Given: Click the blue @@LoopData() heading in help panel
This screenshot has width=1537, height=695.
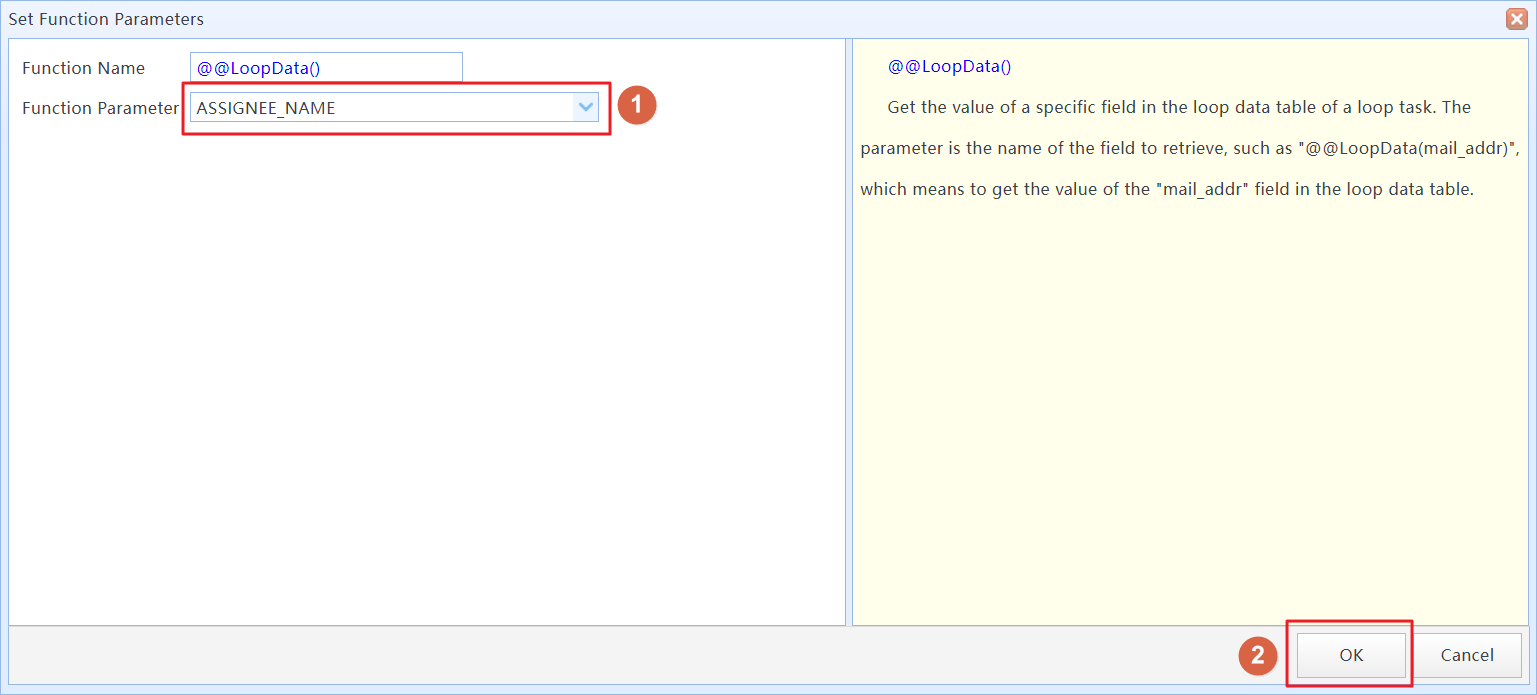Looking at the screenshot, I should (x=949, y=67).
